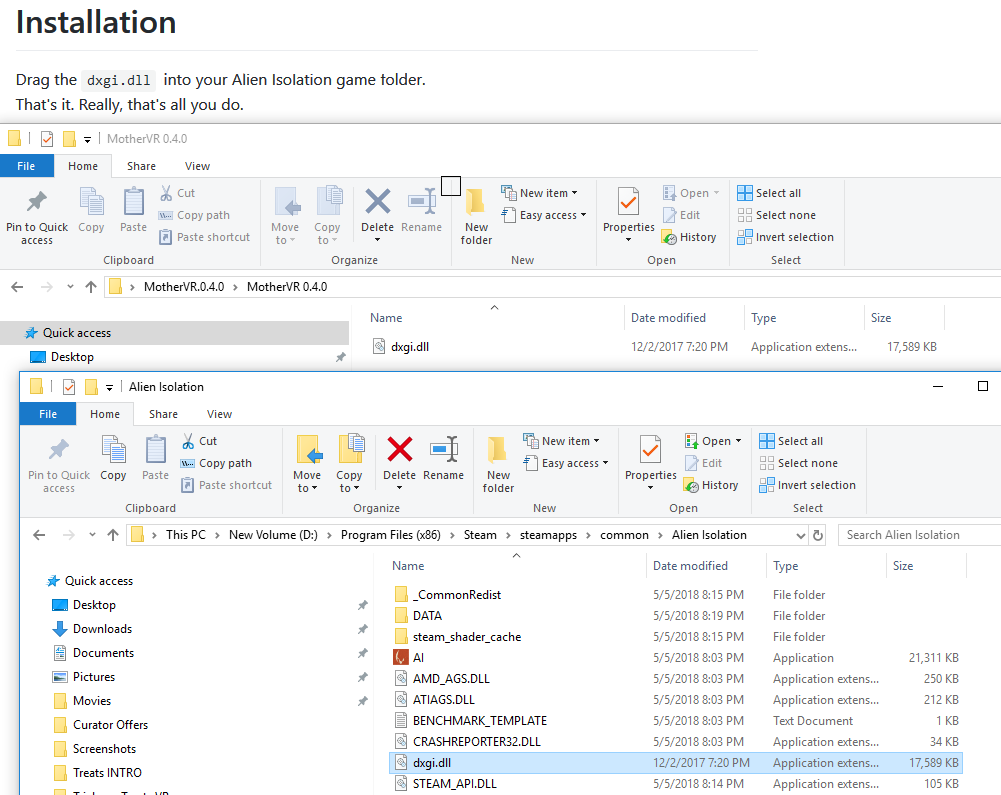Click Cut in MotherVR window ribbon
This screenshot has width=1001, height=795.
click(x=177, y=193)
